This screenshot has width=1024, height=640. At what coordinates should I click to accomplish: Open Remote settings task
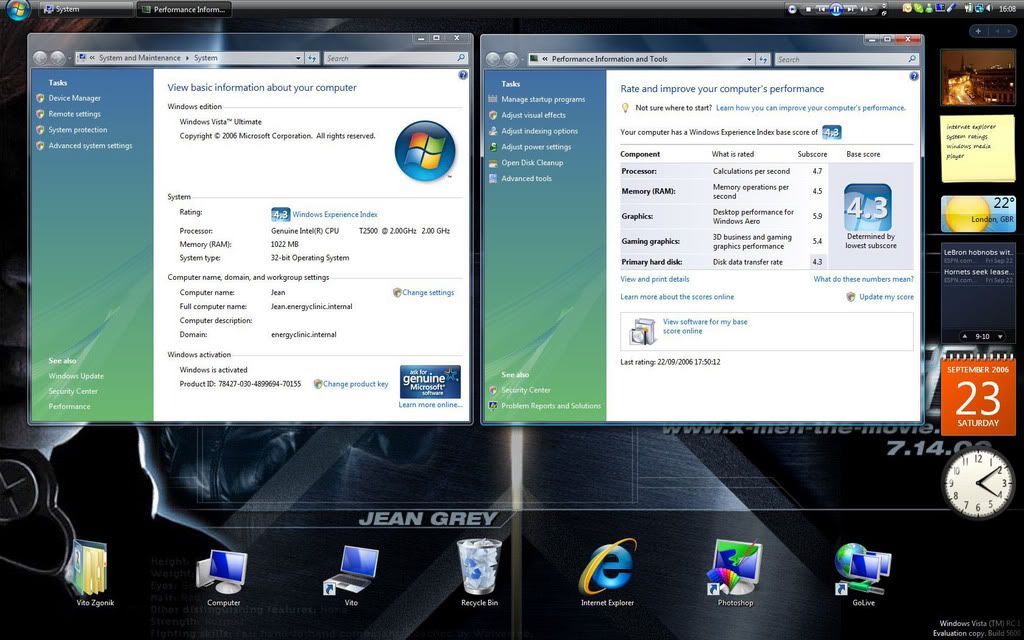pyautogui.click(x=74, y=114)
